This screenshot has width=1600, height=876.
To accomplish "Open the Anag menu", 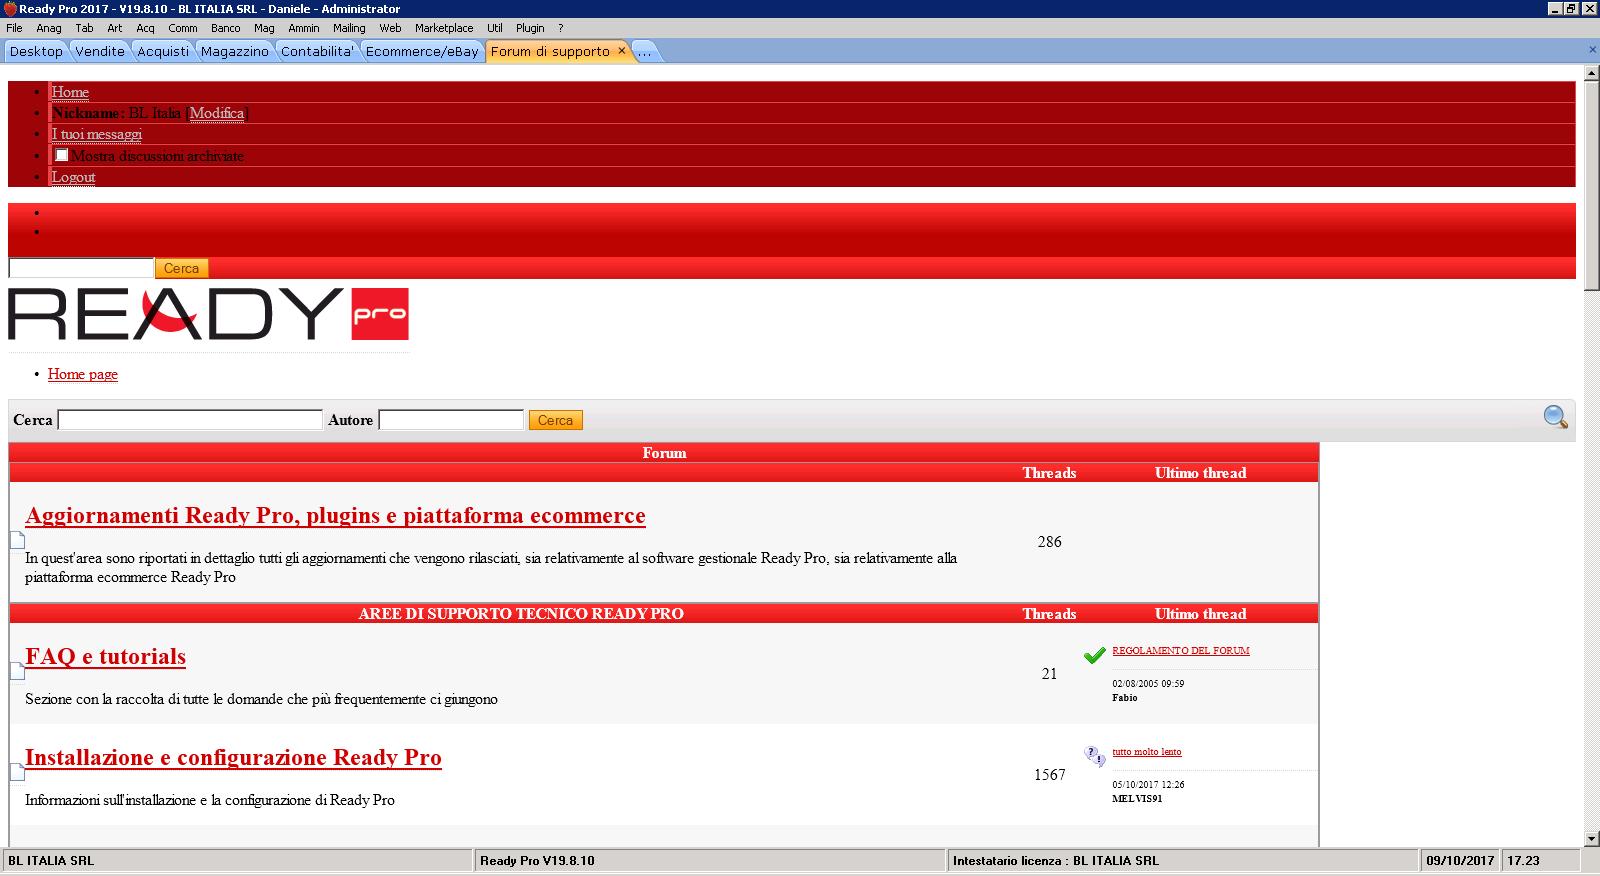I will click(x=49, y=28).
